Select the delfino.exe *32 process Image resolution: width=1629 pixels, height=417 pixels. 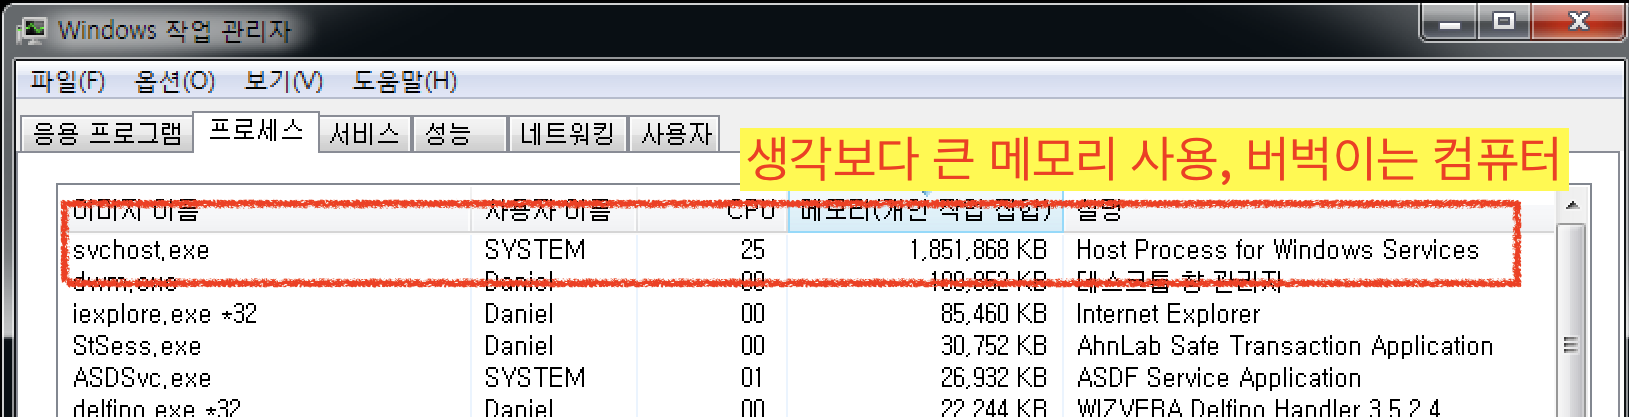[807, 407]
